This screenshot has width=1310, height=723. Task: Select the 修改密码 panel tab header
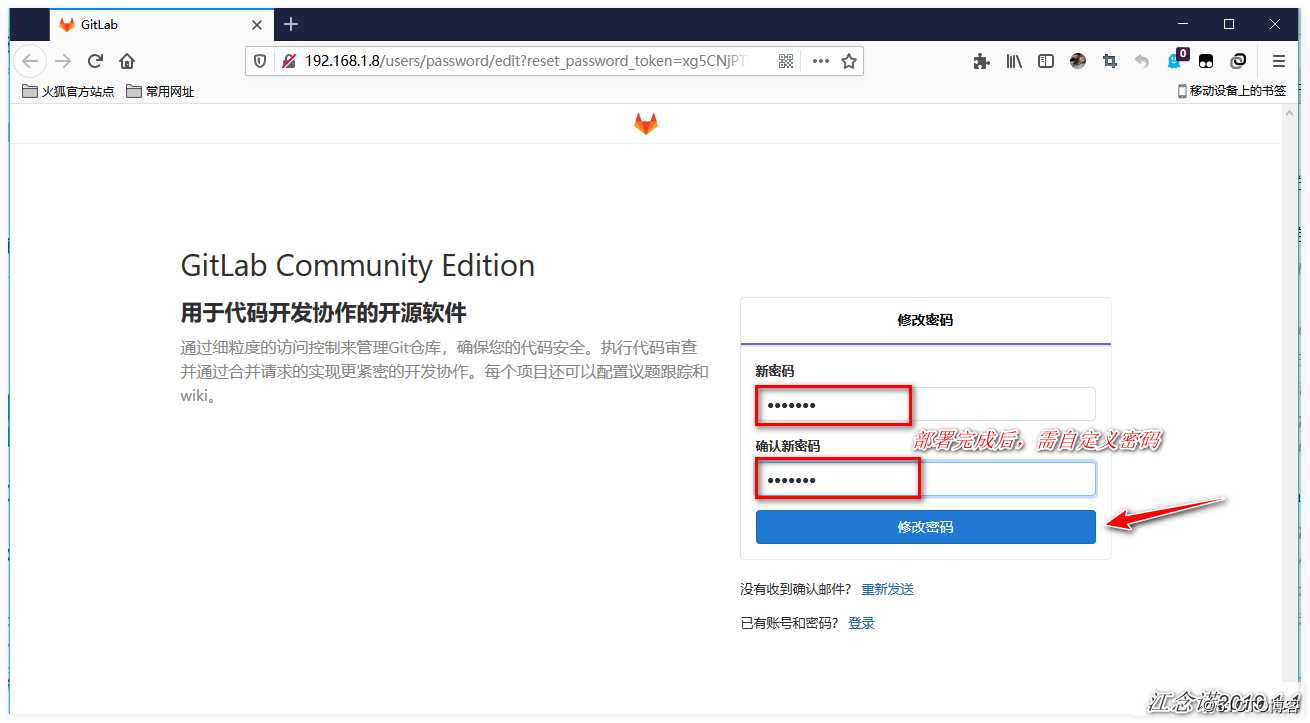coord(926,321)
